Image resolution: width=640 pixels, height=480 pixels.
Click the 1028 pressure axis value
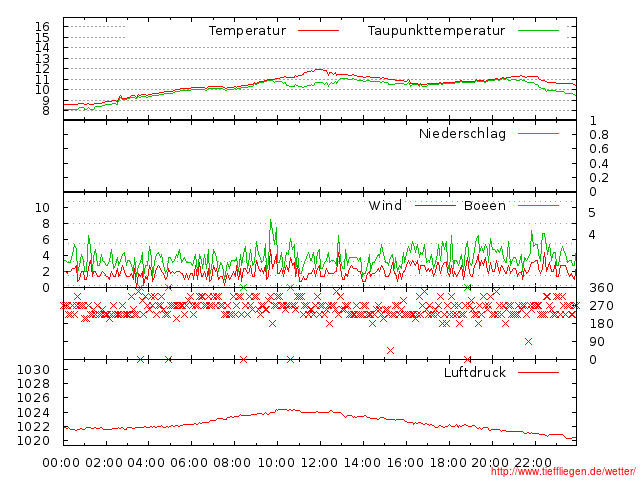(x=33, y=384)
